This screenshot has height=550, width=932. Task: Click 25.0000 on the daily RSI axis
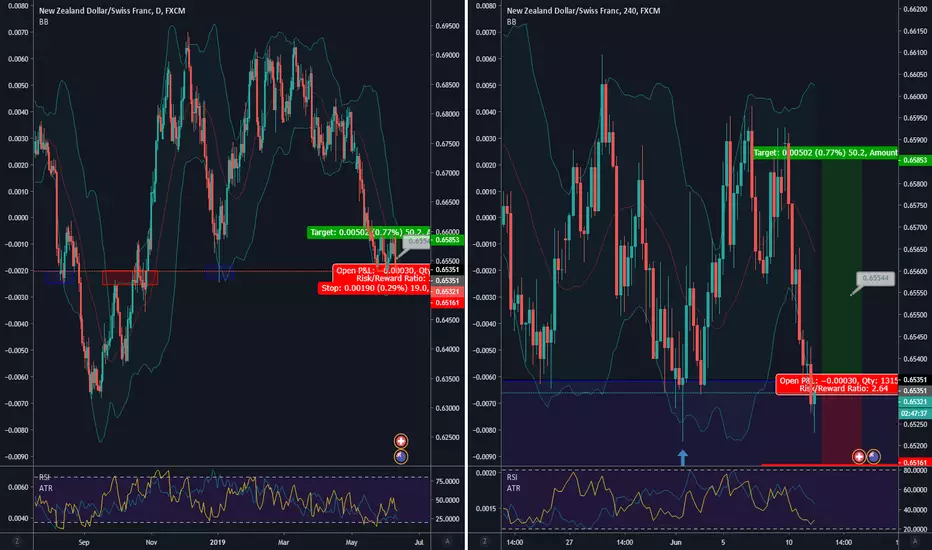(x=448, y=519)
